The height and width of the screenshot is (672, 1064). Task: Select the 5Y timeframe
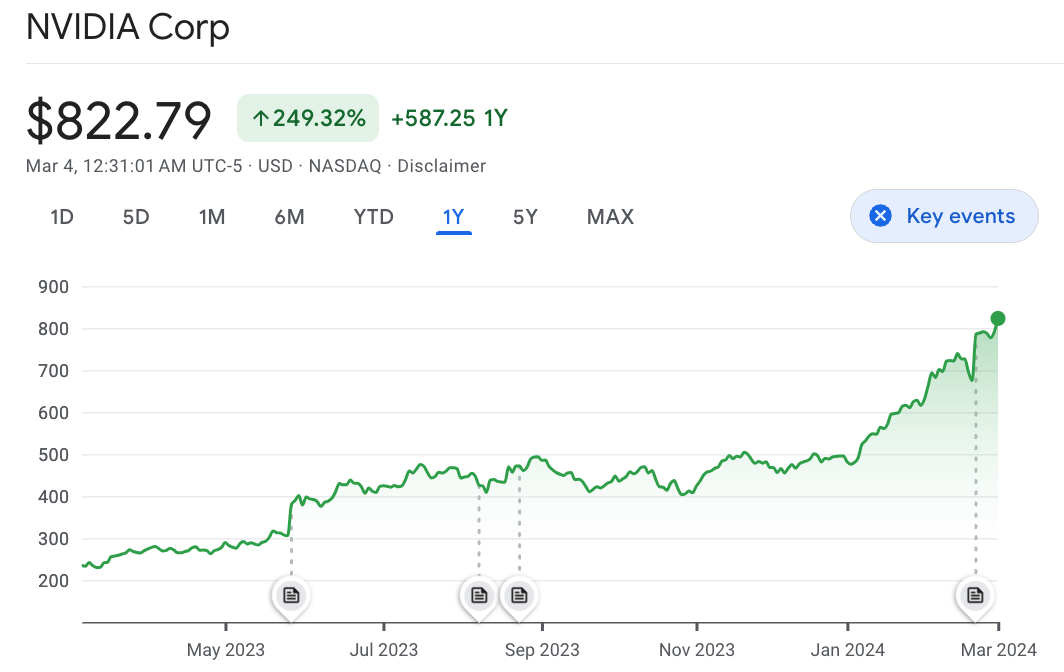coord(525,216)
